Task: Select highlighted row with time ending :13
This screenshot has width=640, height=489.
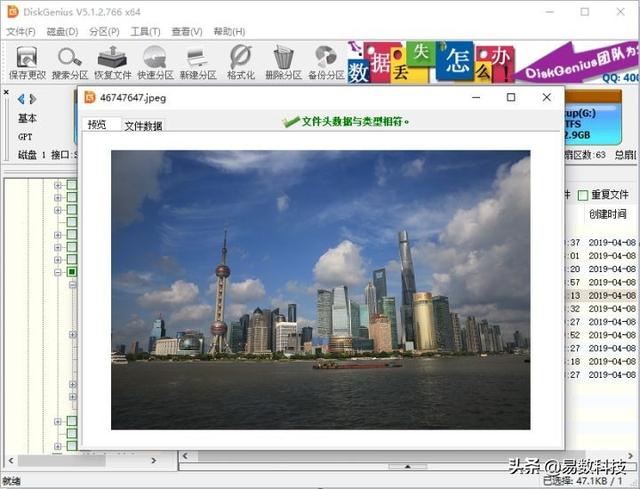Action: [x=602, y=295]
